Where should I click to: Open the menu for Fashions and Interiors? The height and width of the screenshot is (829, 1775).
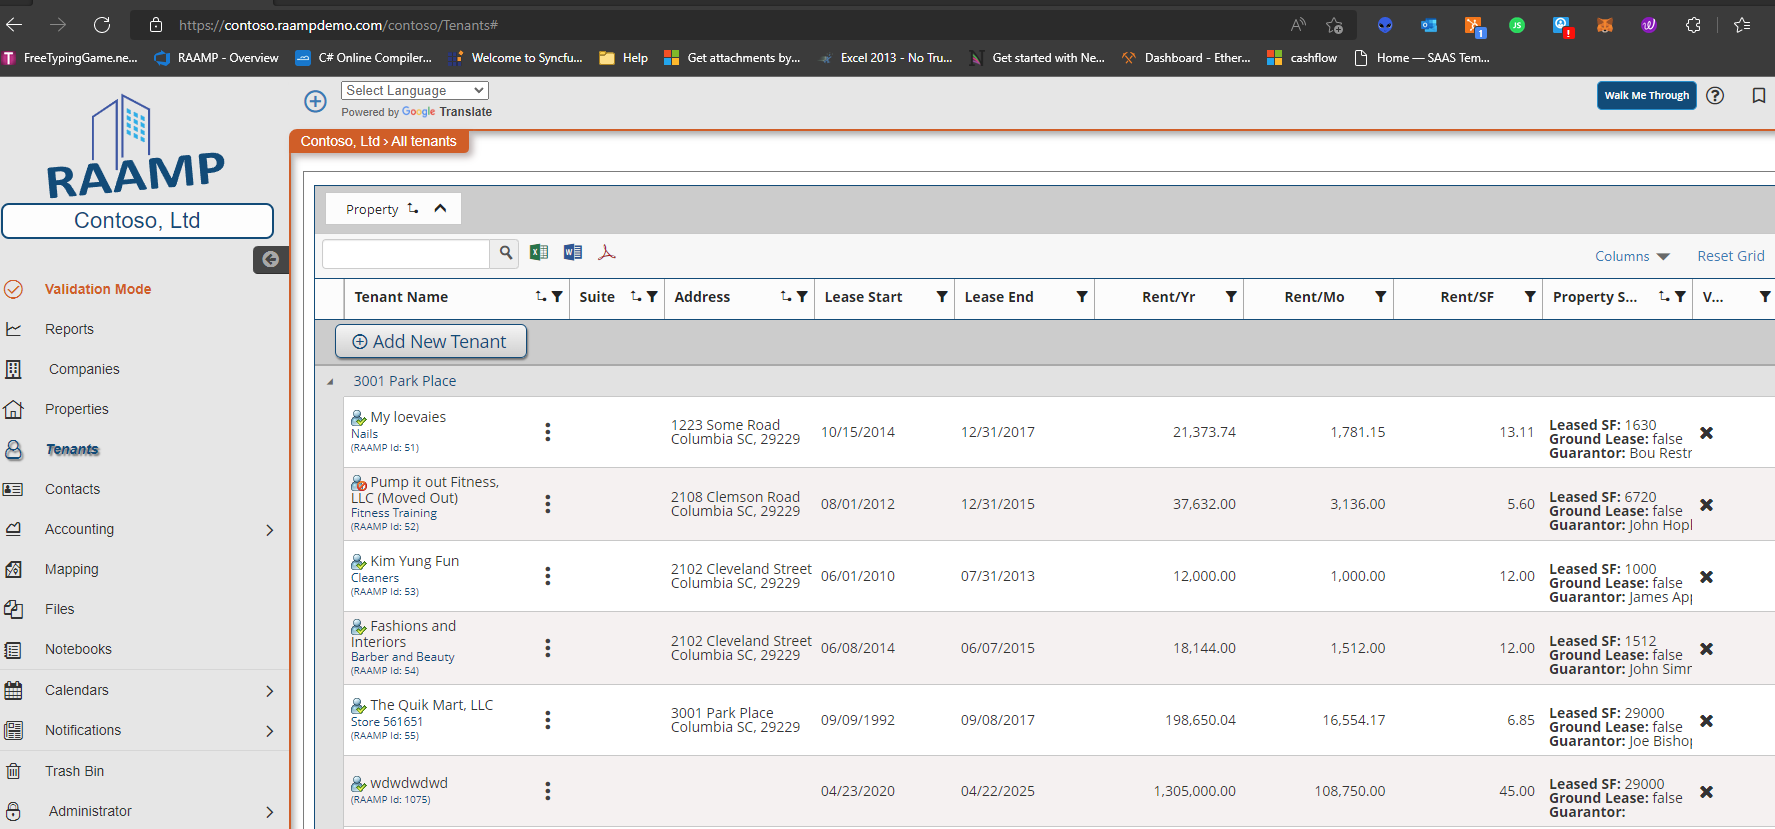(x=548, y=648)
